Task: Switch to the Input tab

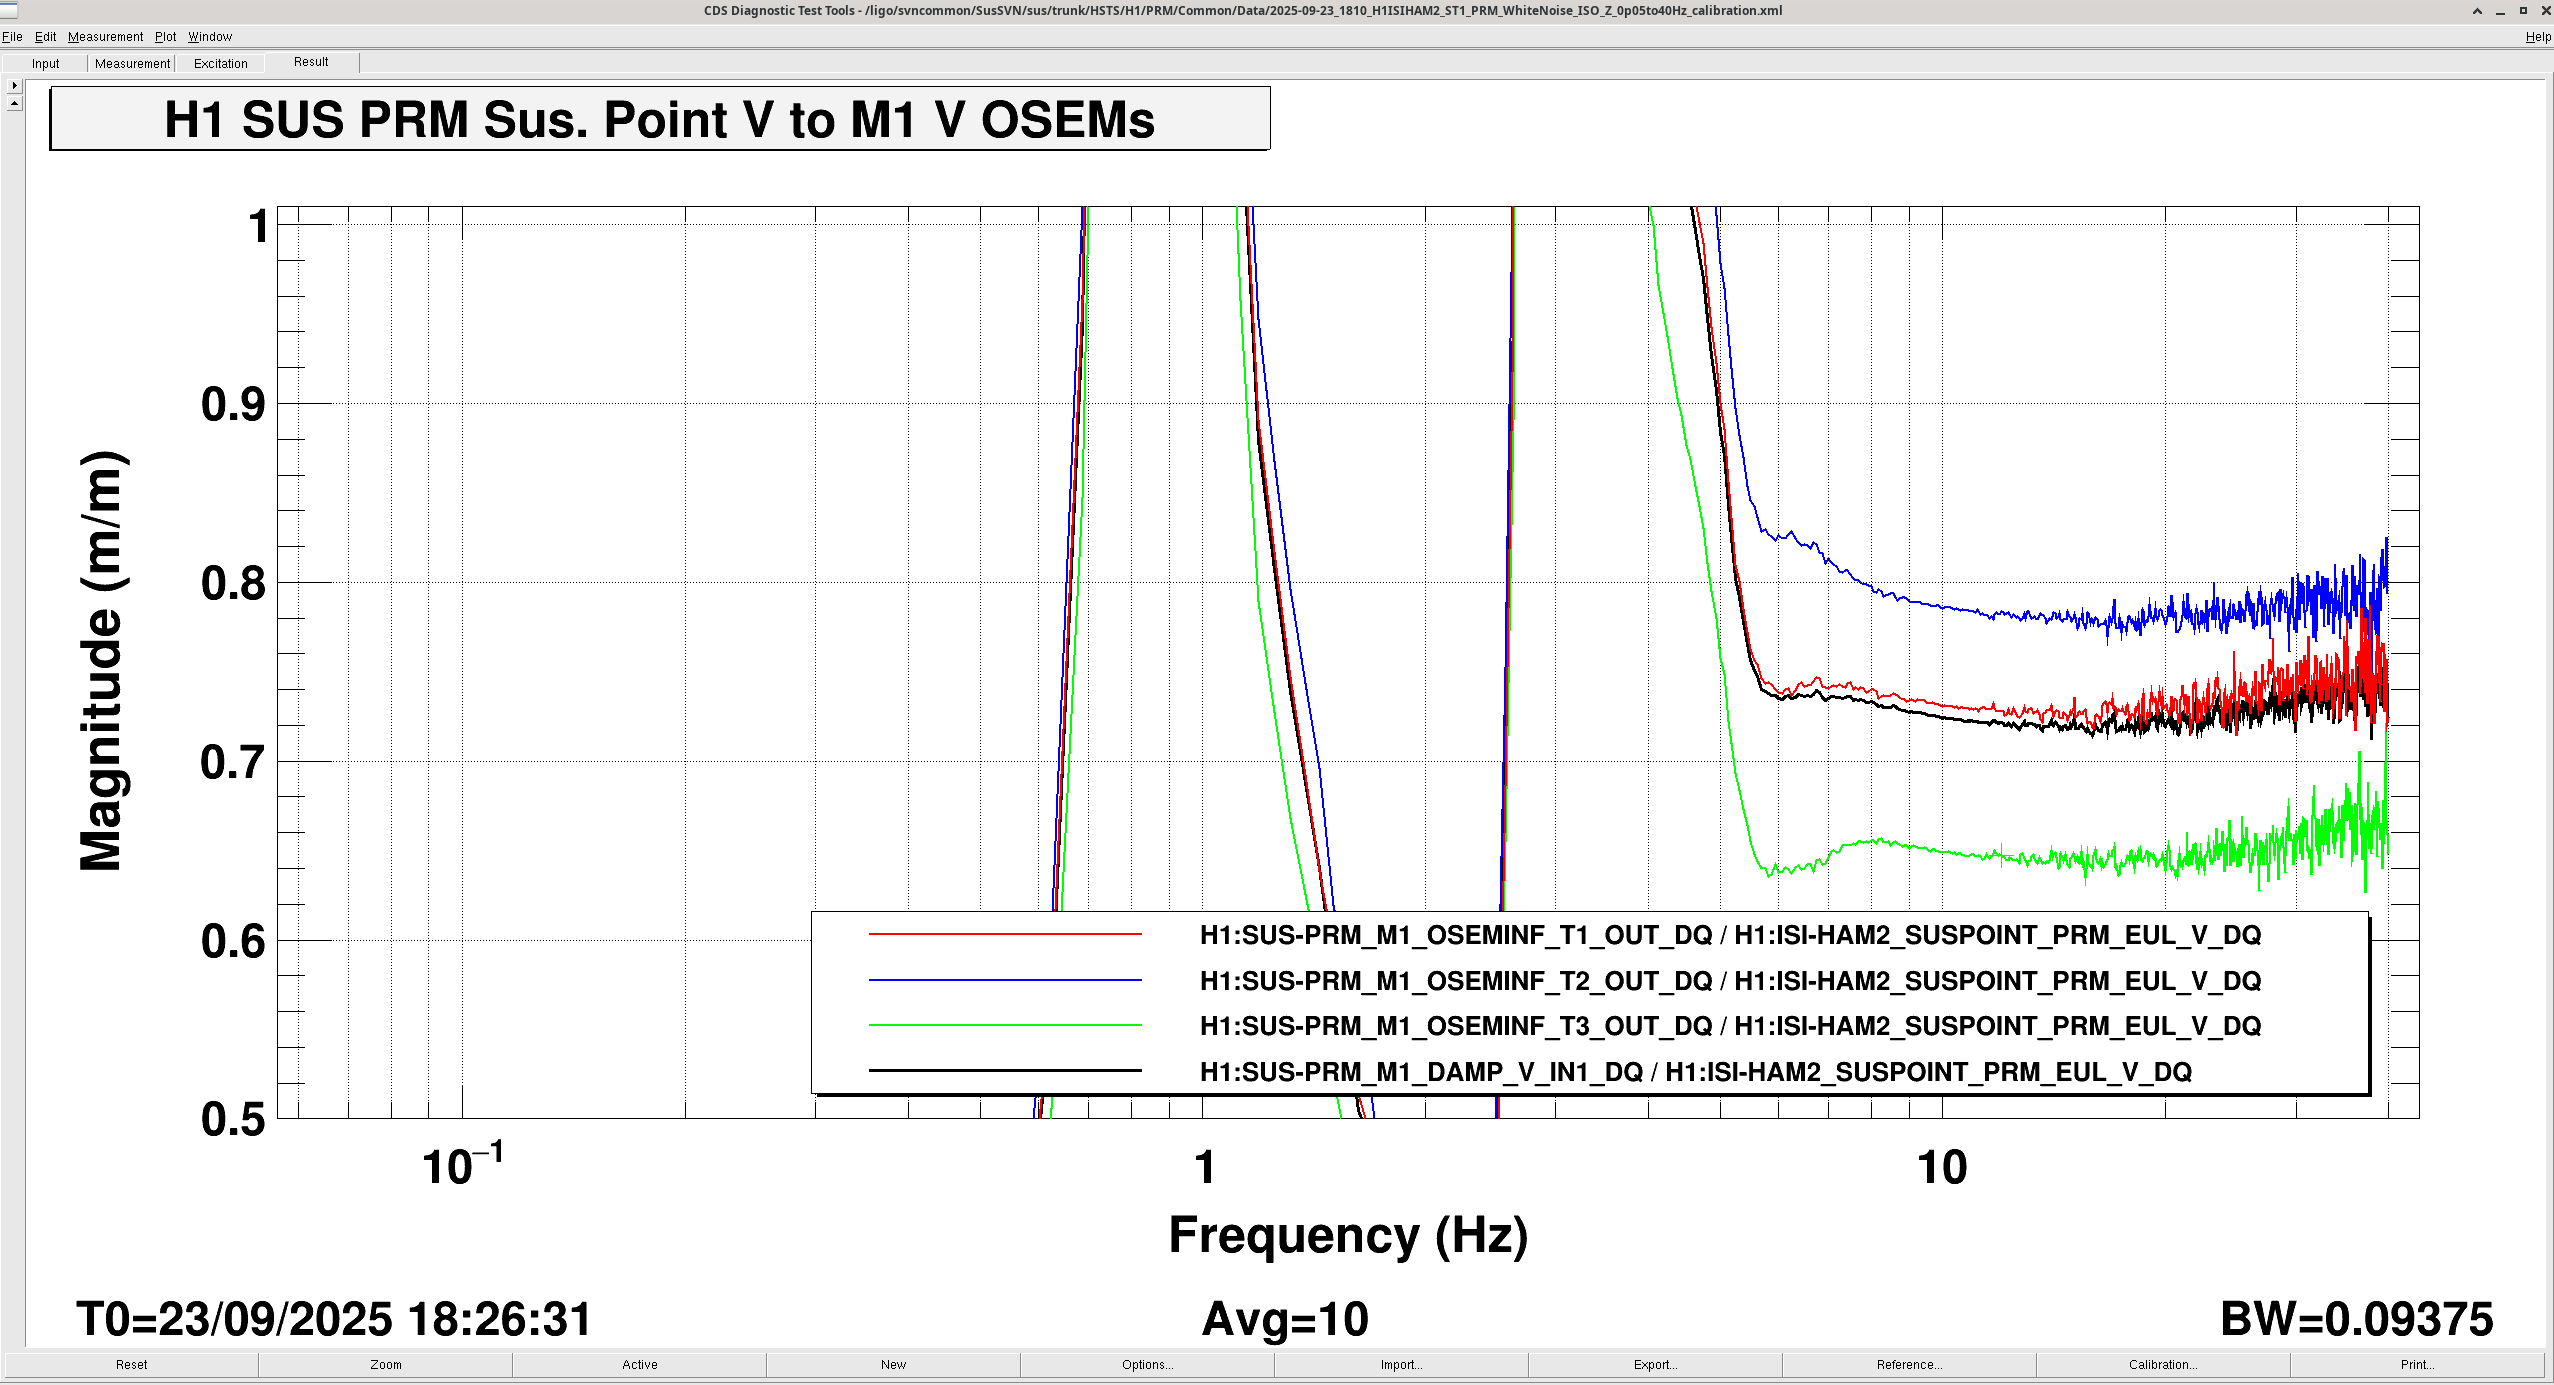Action: [45, 63]
